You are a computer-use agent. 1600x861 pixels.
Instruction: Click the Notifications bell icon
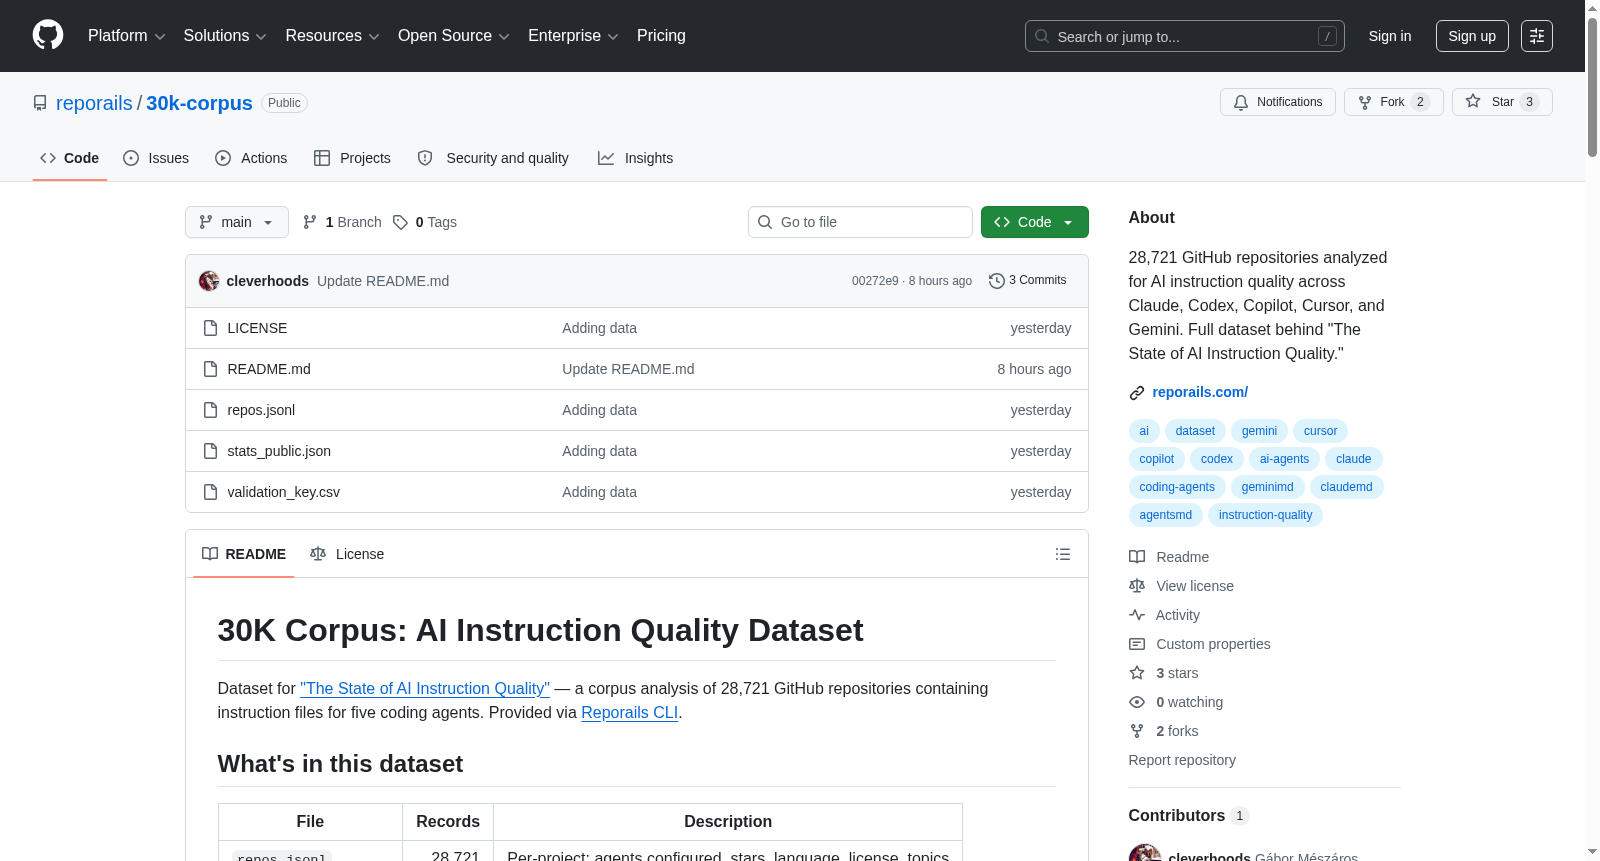tap(1241, 102)
